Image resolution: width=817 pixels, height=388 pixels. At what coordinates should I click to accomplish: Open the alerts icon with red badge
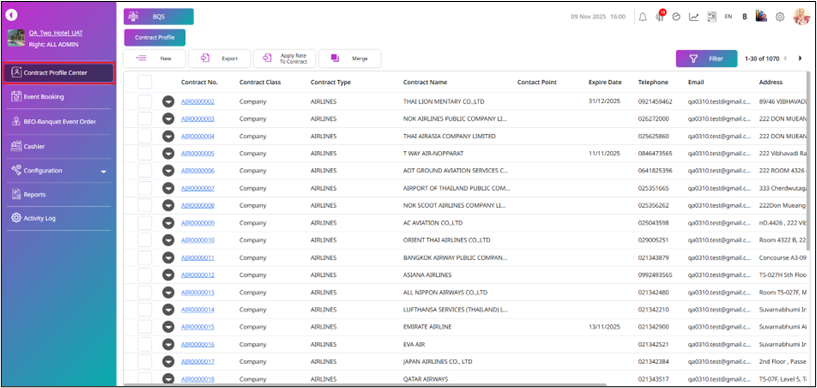(x=660, y=16)
